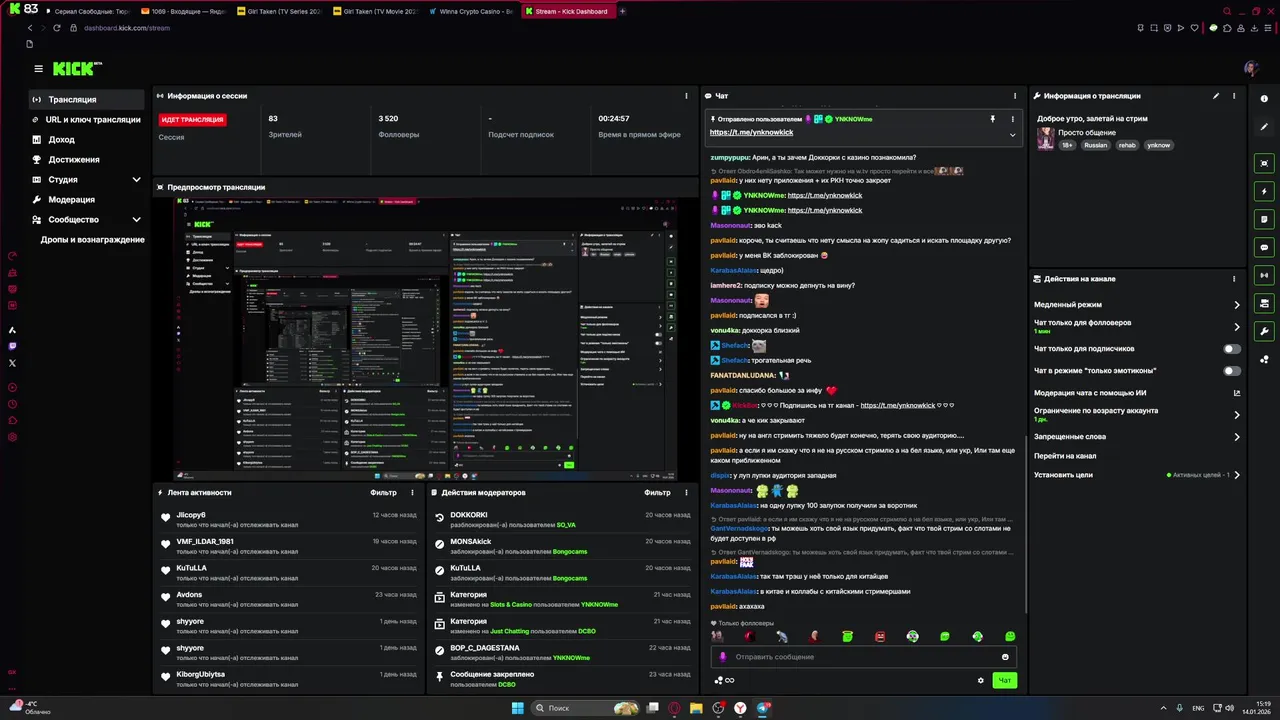Open three-dot menu of Действия на канале
The image size is (1280, 720).
[x=1234, y=279]
